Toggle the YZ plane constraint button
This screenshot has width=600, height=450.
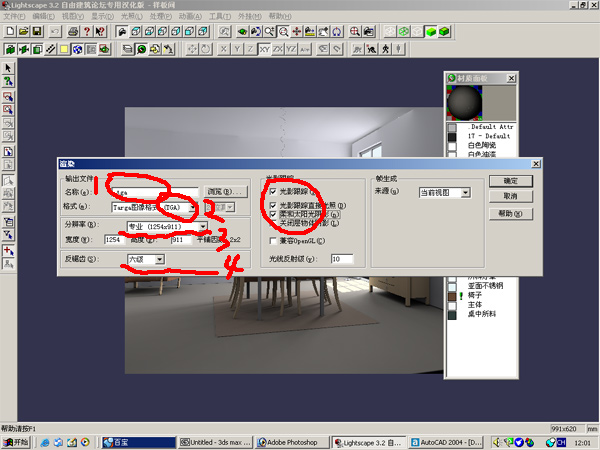click(x=291, y=50)
